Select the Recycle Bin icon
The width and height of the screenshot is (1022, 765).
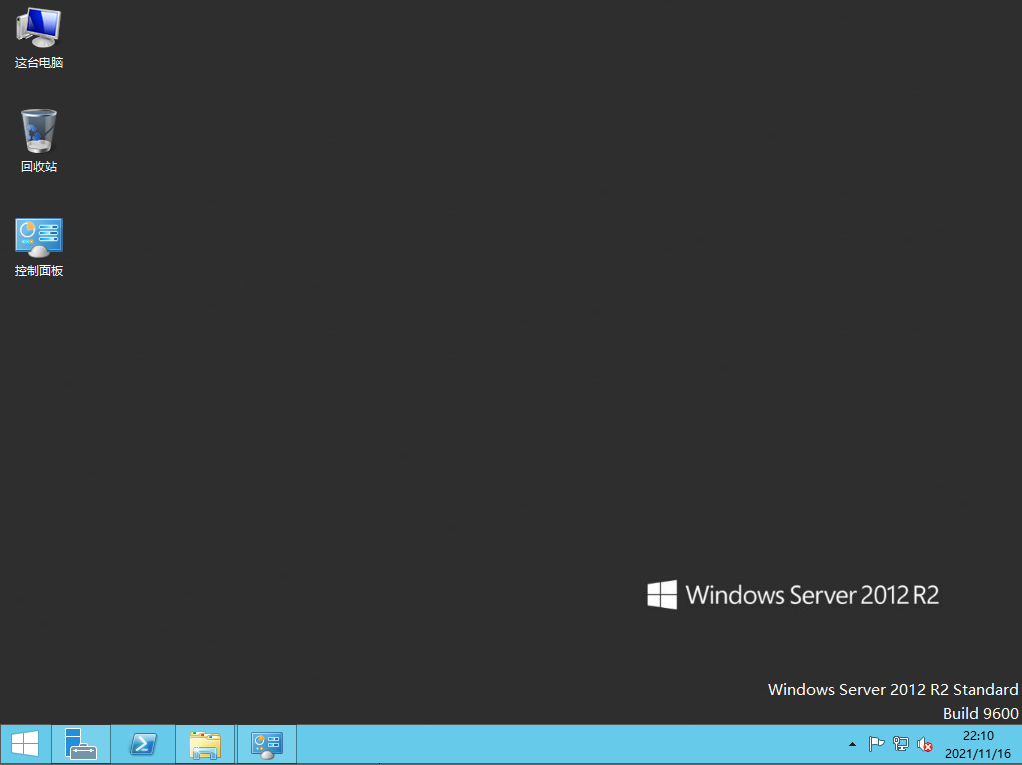coord(38,133)
